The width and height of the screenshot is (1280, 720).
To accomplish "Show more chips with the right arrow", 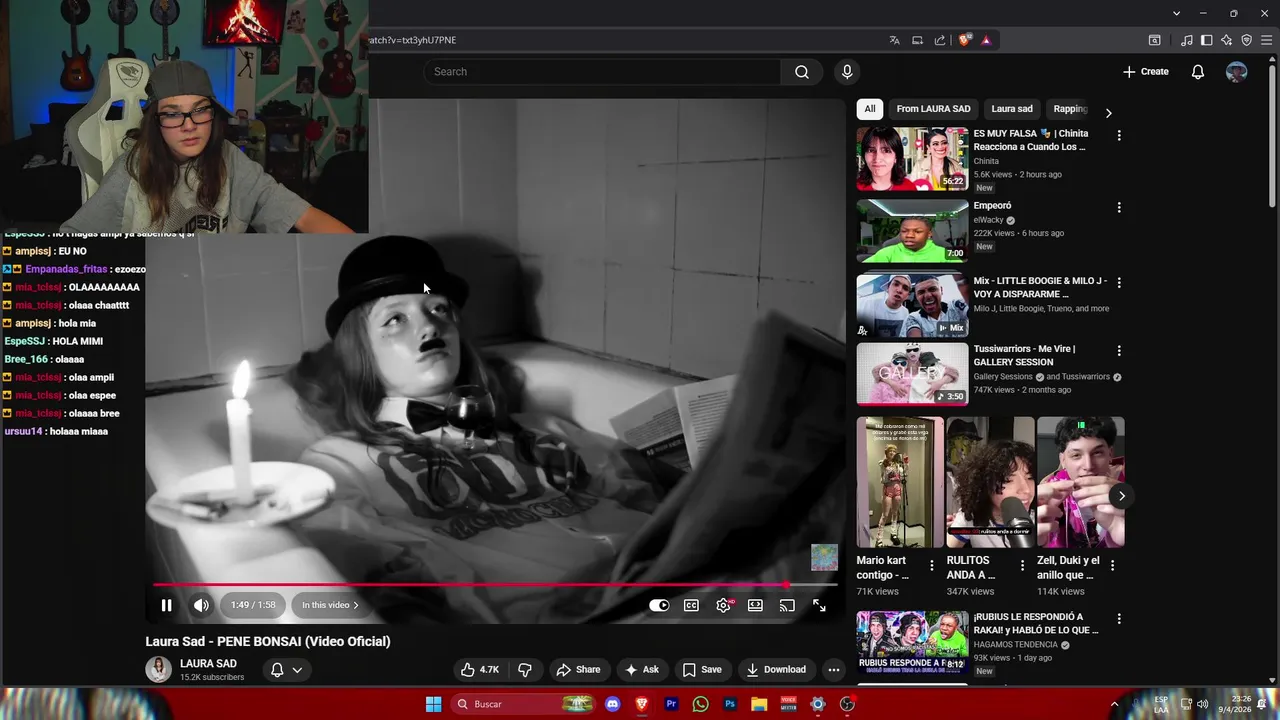I will coord(1108,112).
